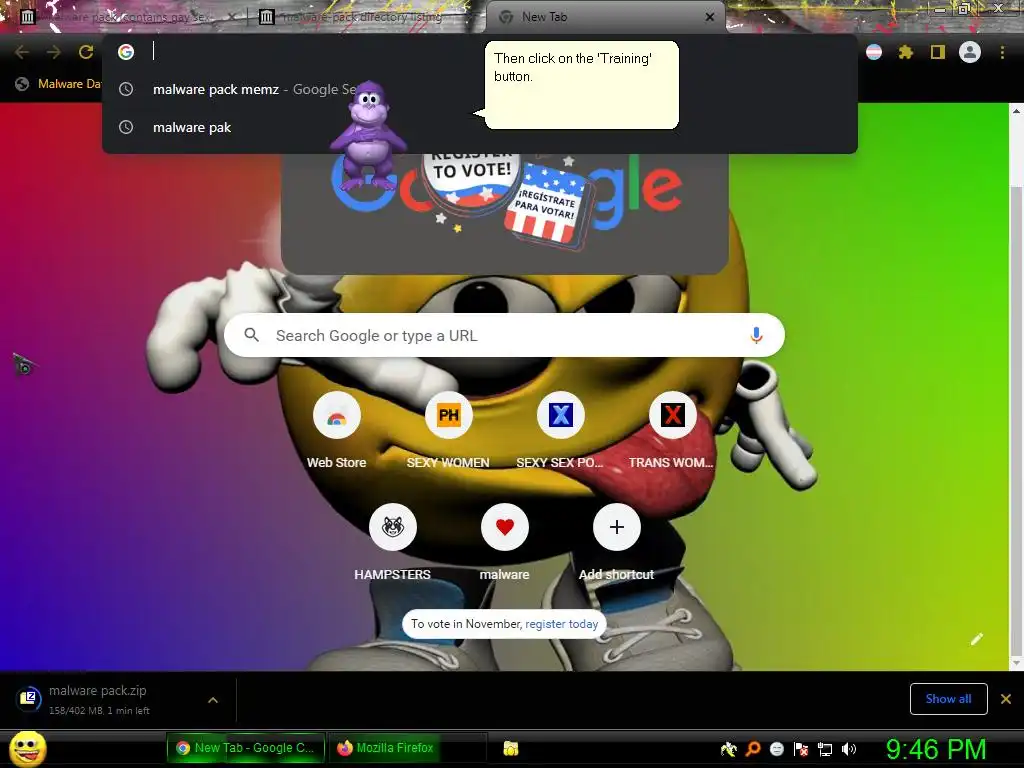Viewport: 1024px width, 768px height.
Task: Click the scrollbar up arrow
Action: pyautogui.click(x=1016, y=110)
